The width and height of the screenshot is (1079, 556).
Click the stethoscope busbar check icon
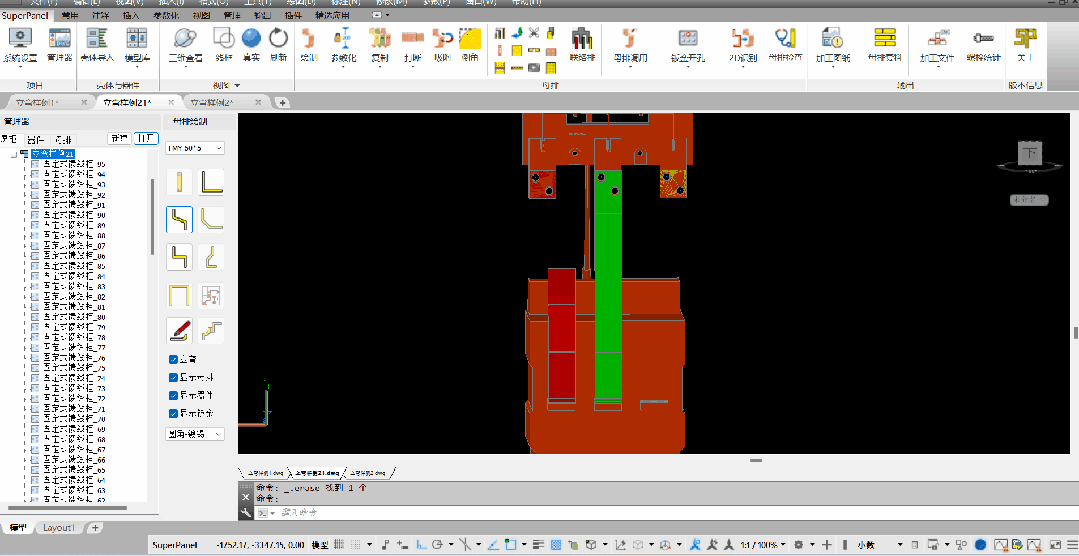coord(784,38)
